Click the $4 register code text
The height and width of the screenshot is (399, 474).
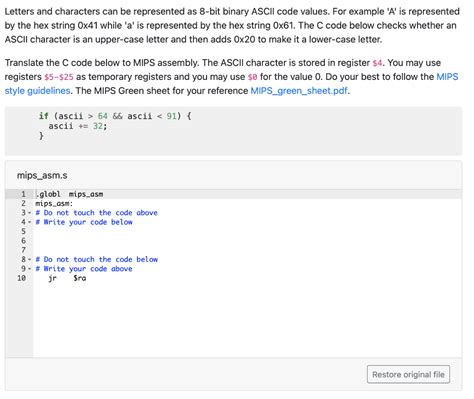pyautogui.click(x=377, y=63)
